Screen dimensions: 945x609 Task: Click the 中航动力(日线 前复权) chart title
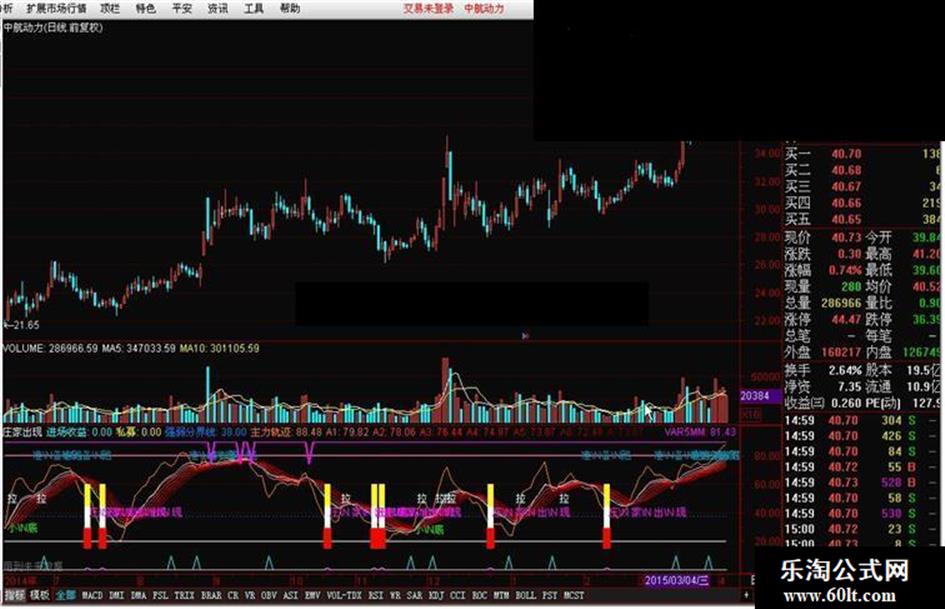pyautogui.click(x=54, y=27)
